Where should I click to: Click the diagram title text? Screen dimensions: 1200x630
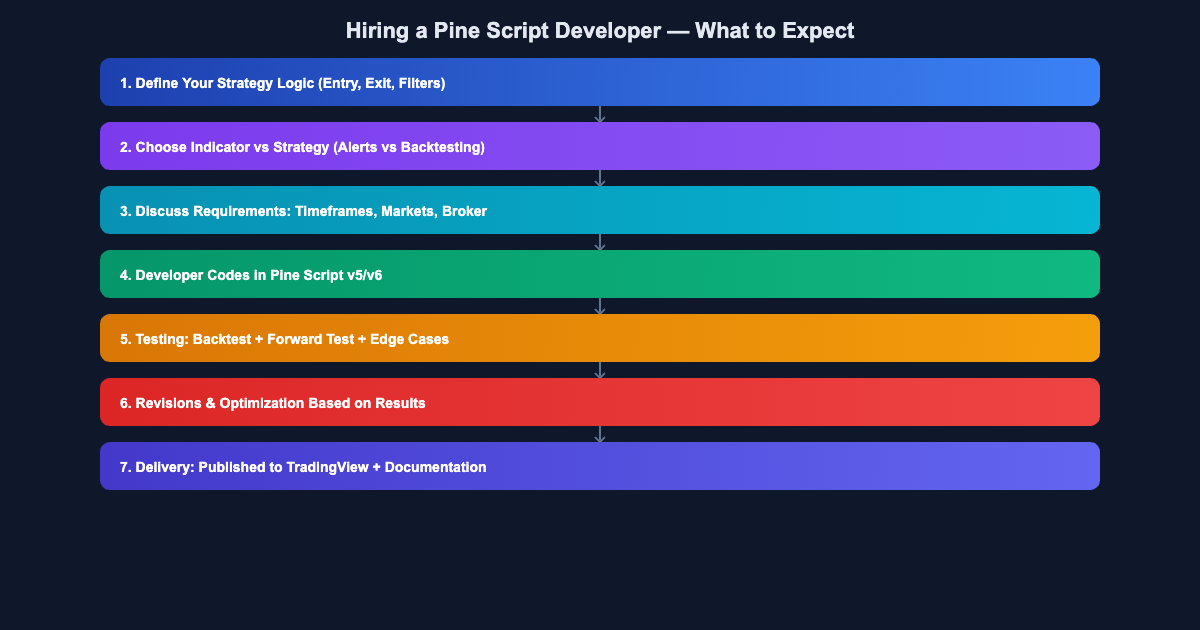pyautogui.click(x=600, y=31)
